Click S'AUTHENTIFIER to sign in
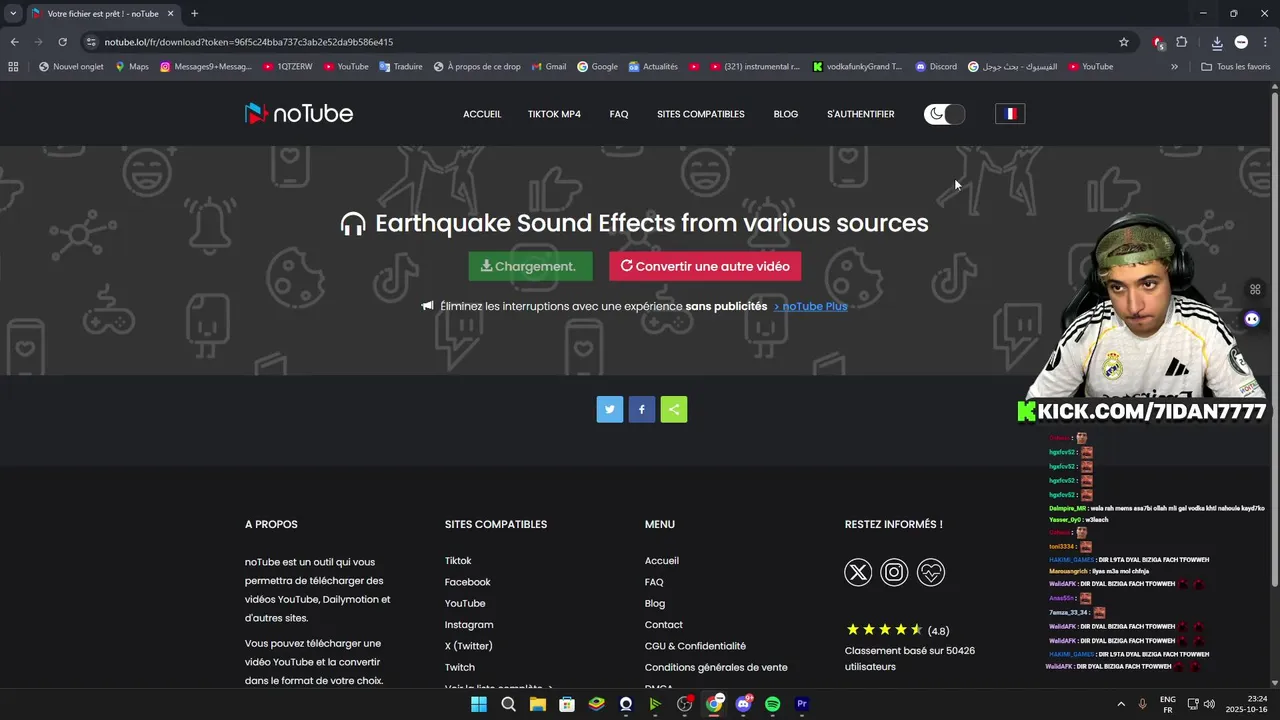This screenshot has width=1280, height=720. [x=860, y=114]
